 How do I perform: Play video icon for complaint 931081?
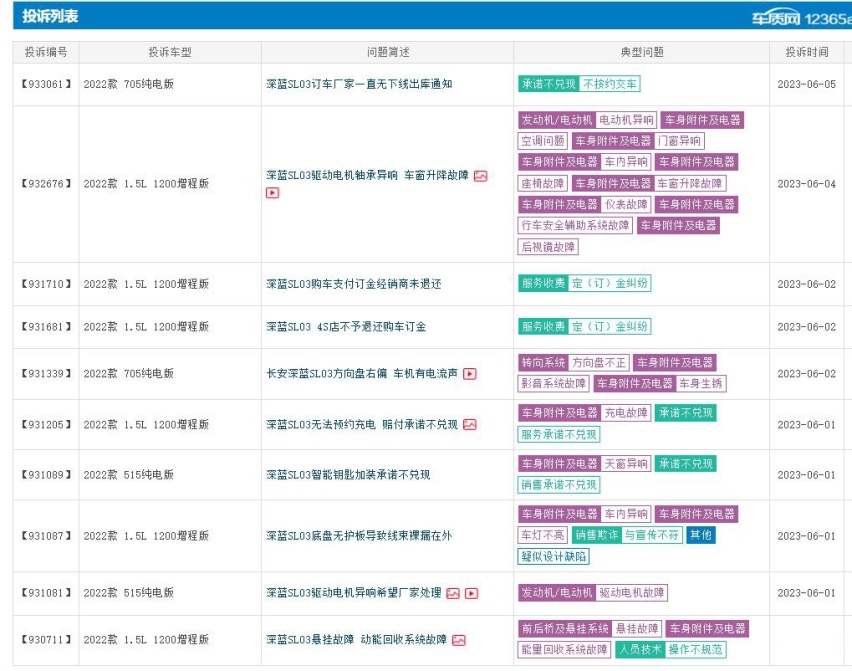tap(472, 593)
